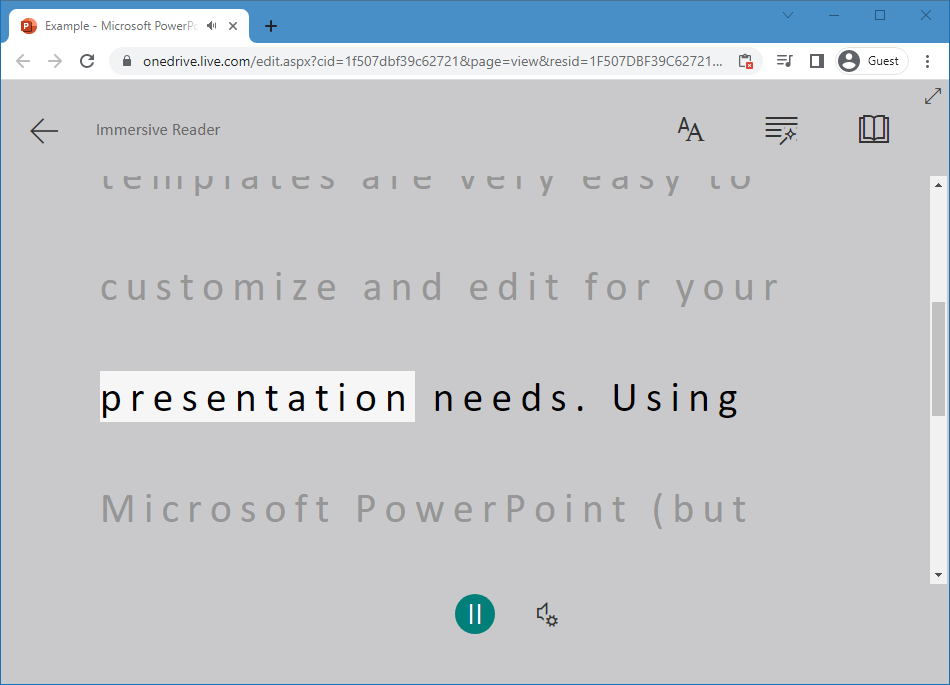
Task: Mute audio on the browser tab
Action: tap(212, 26)
